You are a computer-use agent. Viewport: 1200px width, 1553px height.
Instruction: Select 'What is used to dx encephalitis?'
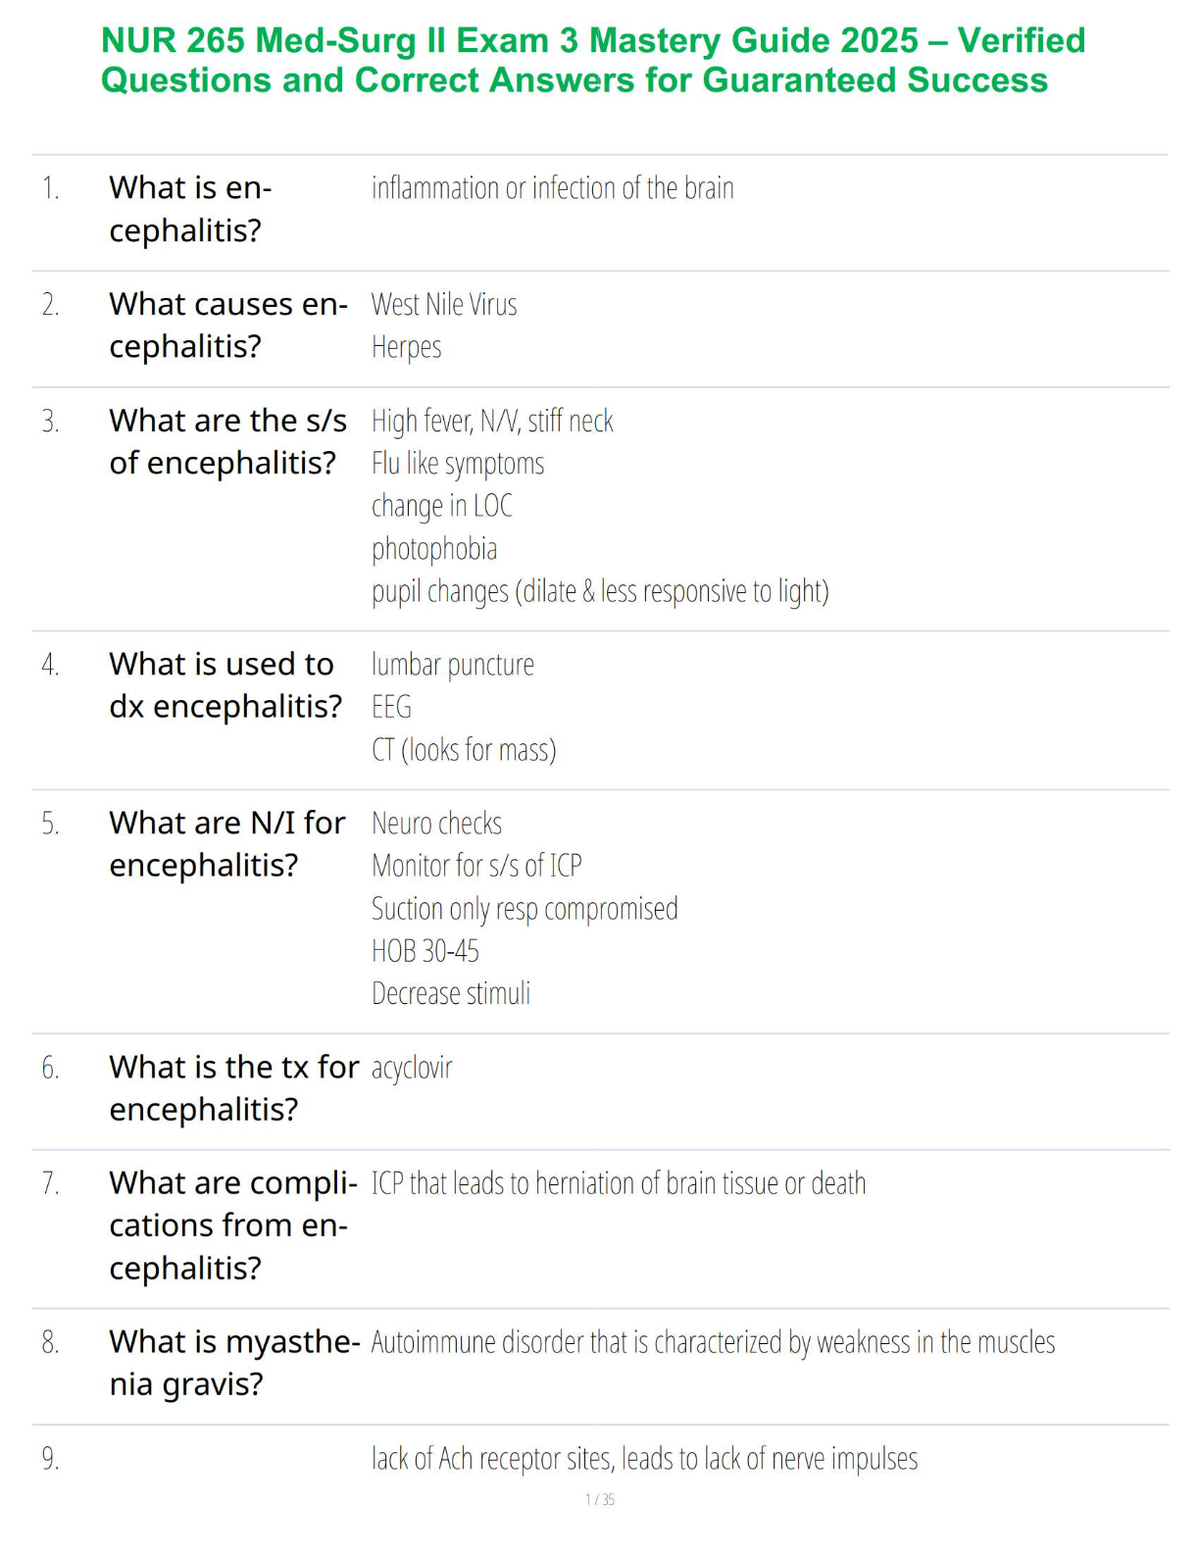pos(225,685)
